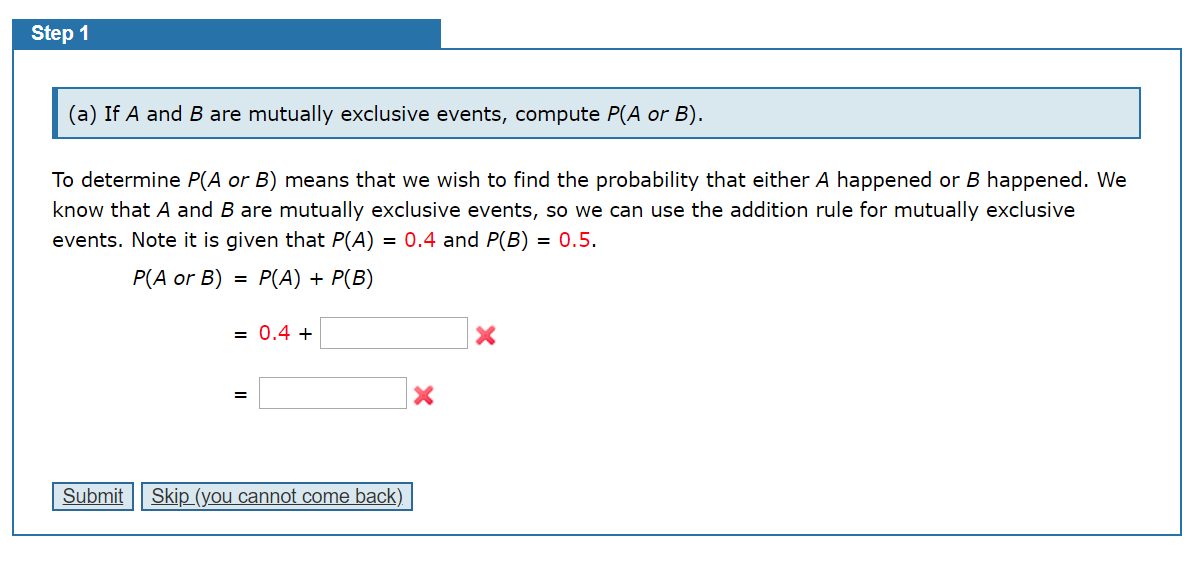
Task: Click the red 0.4 value in the paragraph
Action: (415, 240)
